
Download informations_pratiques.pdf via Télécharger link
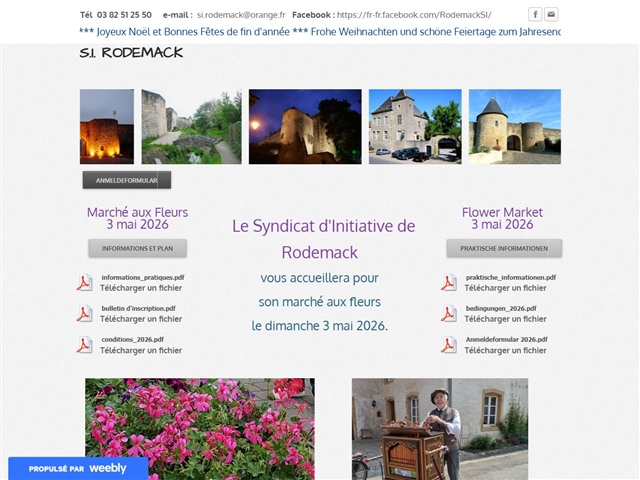(x=141, y=288)
